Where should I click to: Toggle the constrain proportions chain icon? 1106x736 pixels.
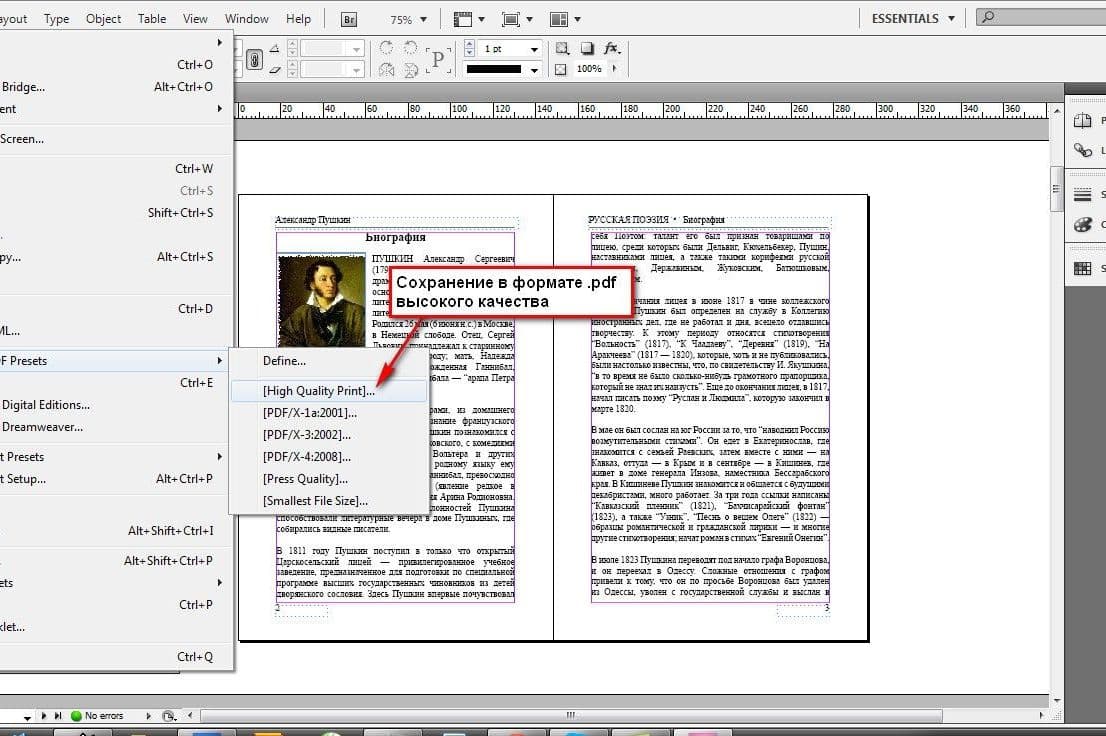click(x=254, y=59)
